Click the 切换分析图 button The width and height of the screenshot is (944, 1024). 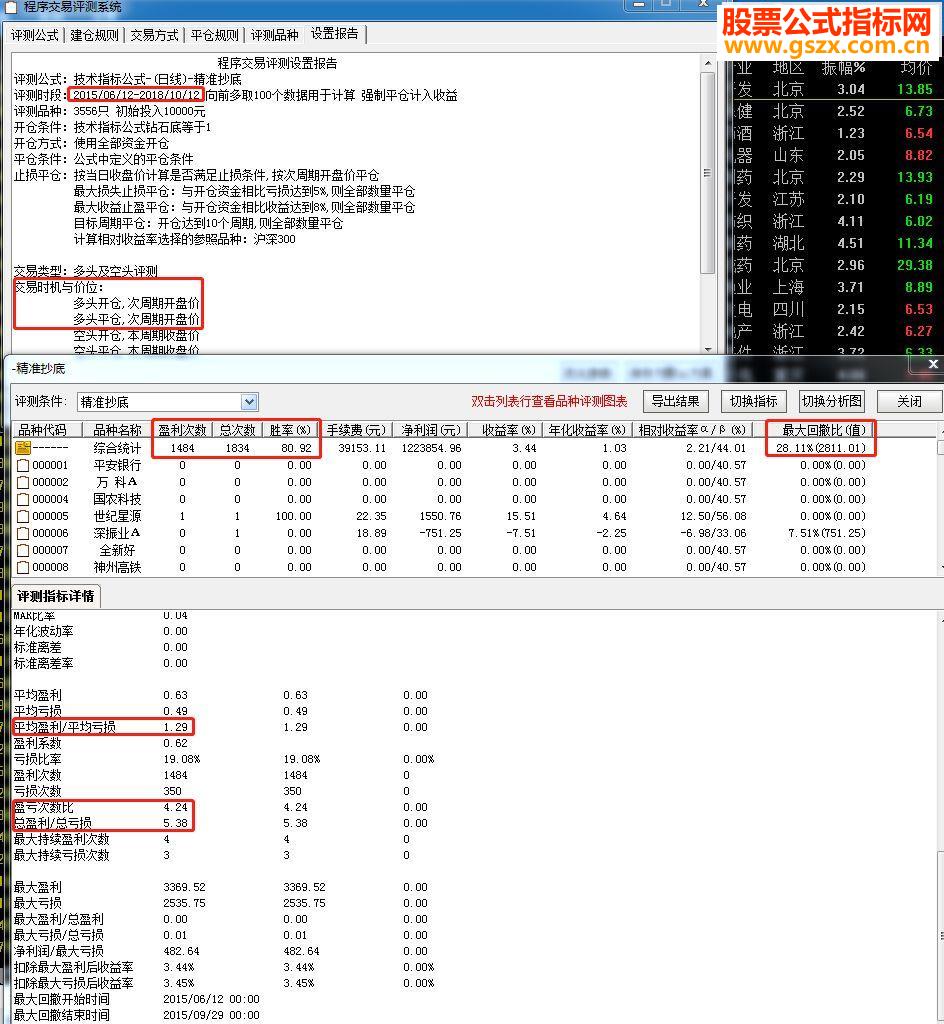pos(832,401)
